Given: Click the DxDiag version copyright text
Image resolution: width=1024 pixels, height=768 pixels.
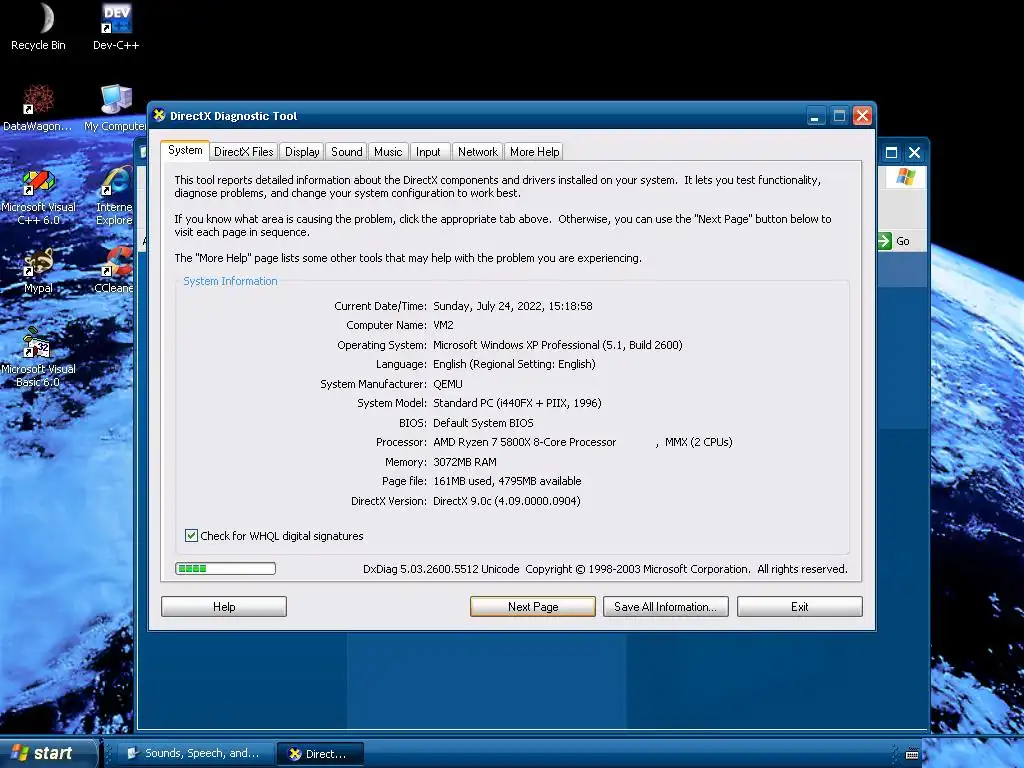Looking at the screenshot, I should [x=605, y=569].
